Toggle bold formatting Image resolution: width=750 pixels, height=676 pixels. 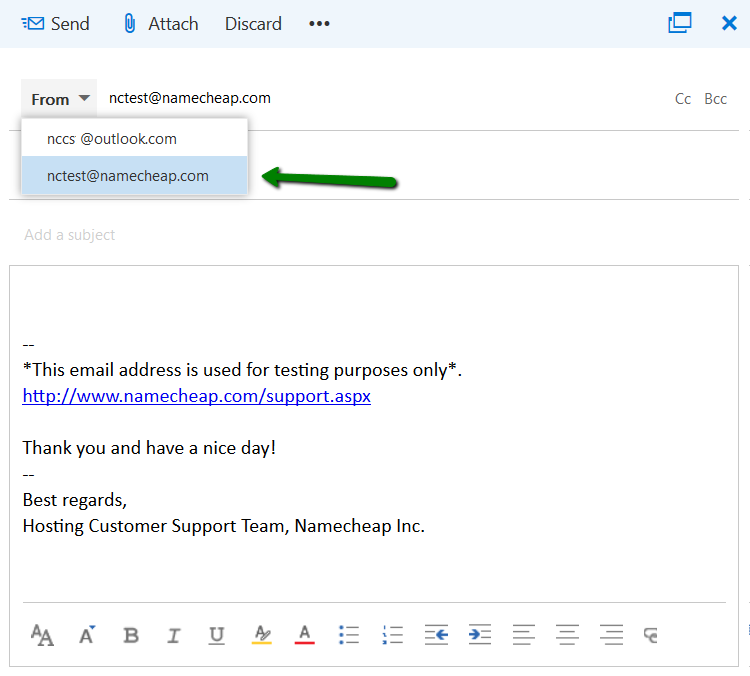(131, 635)
